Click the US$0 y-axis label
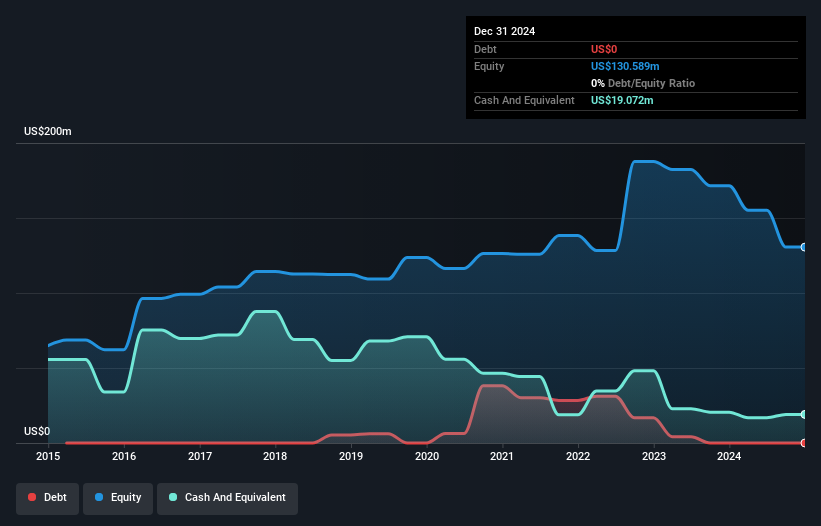The image size is (821, 526). tap(37, 431)
